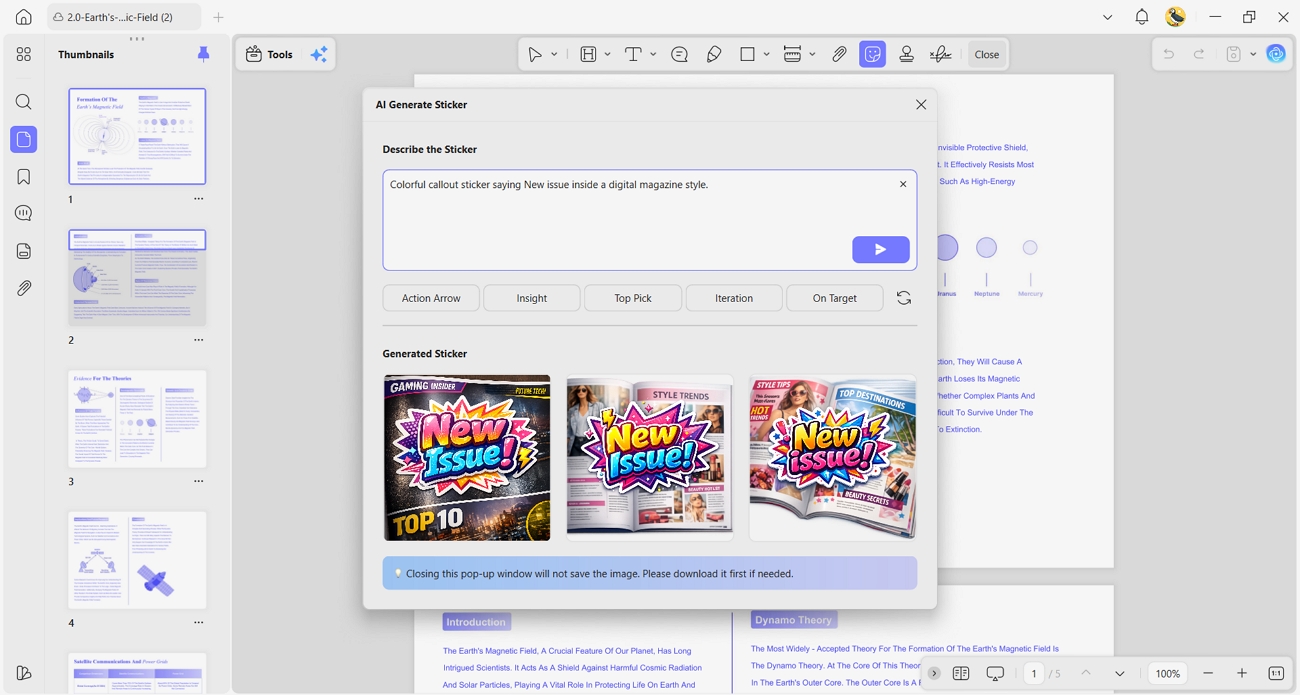Submit the sticker description with send button
The image size is (1300, 695).
point(881,249)
